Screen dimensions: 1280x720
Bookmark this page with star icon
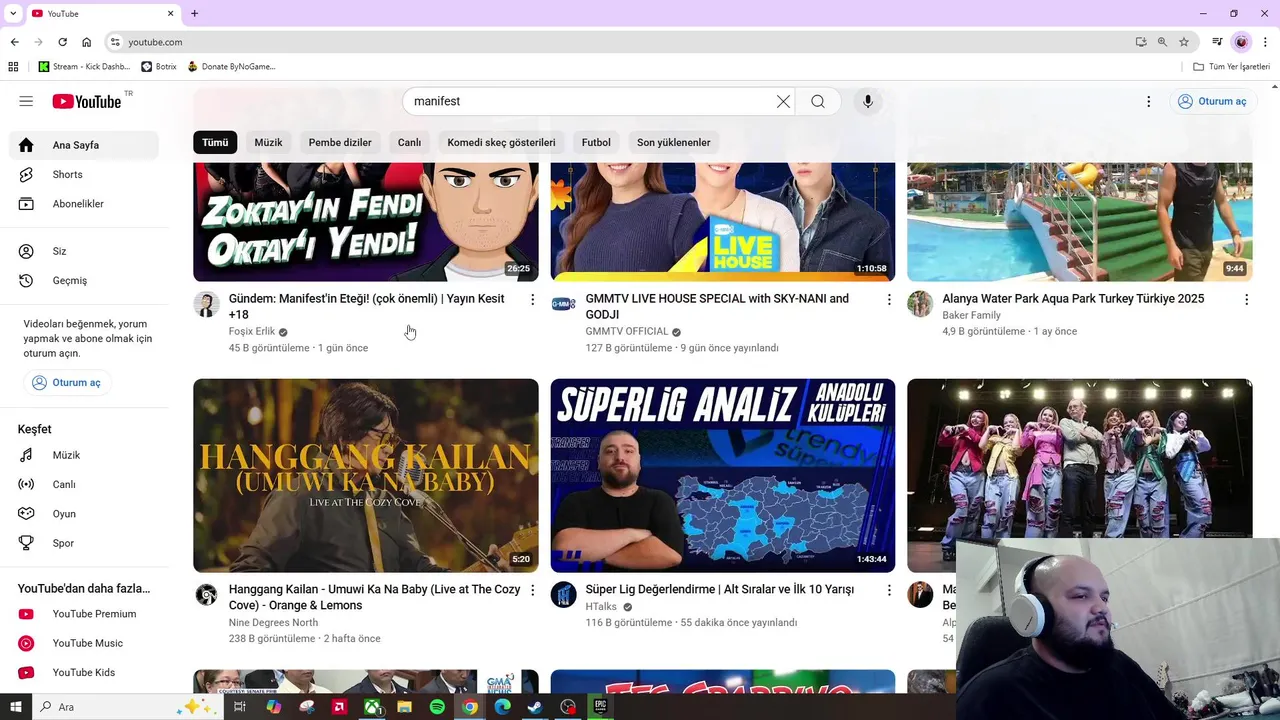coord(1184,42)
